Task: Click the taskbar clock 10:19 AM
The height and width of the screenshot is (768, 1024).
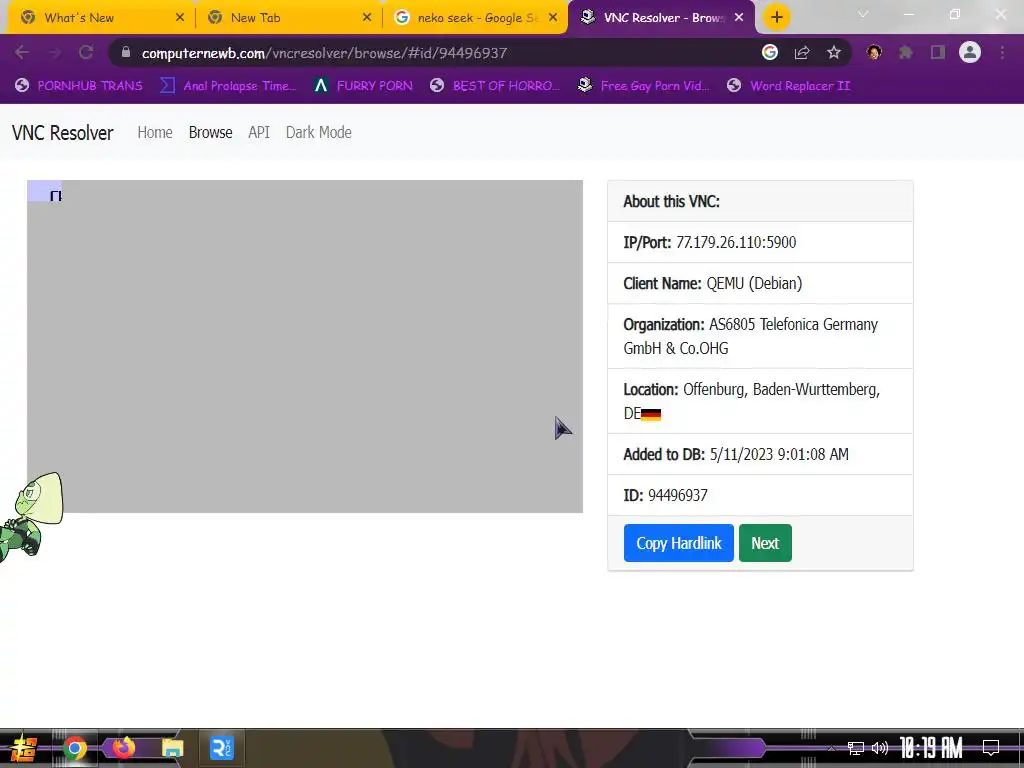Action: click(931, 748)
